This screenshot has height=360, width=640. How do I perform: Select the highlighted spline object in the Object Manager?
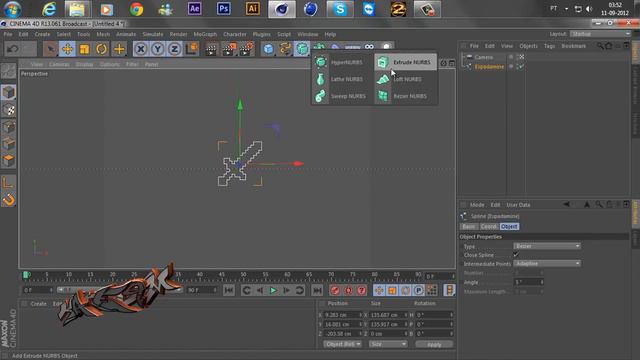click(489, 67)
